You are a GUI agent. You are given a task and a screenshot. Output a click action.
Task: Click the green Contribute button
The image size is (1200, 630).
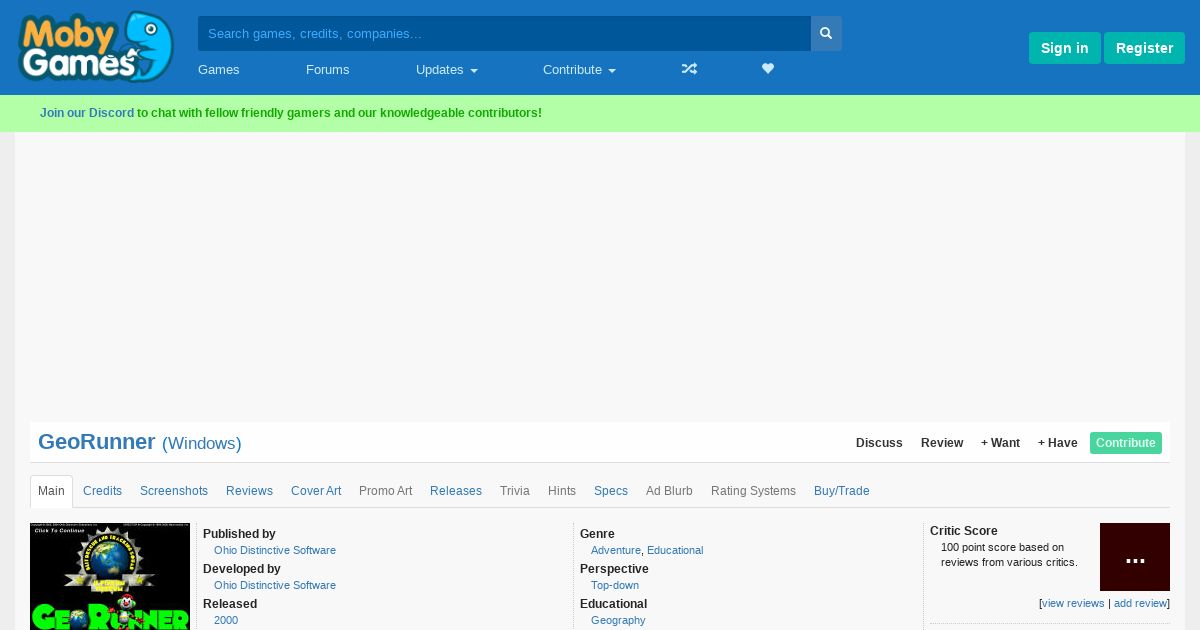(x=1126, y=443)
